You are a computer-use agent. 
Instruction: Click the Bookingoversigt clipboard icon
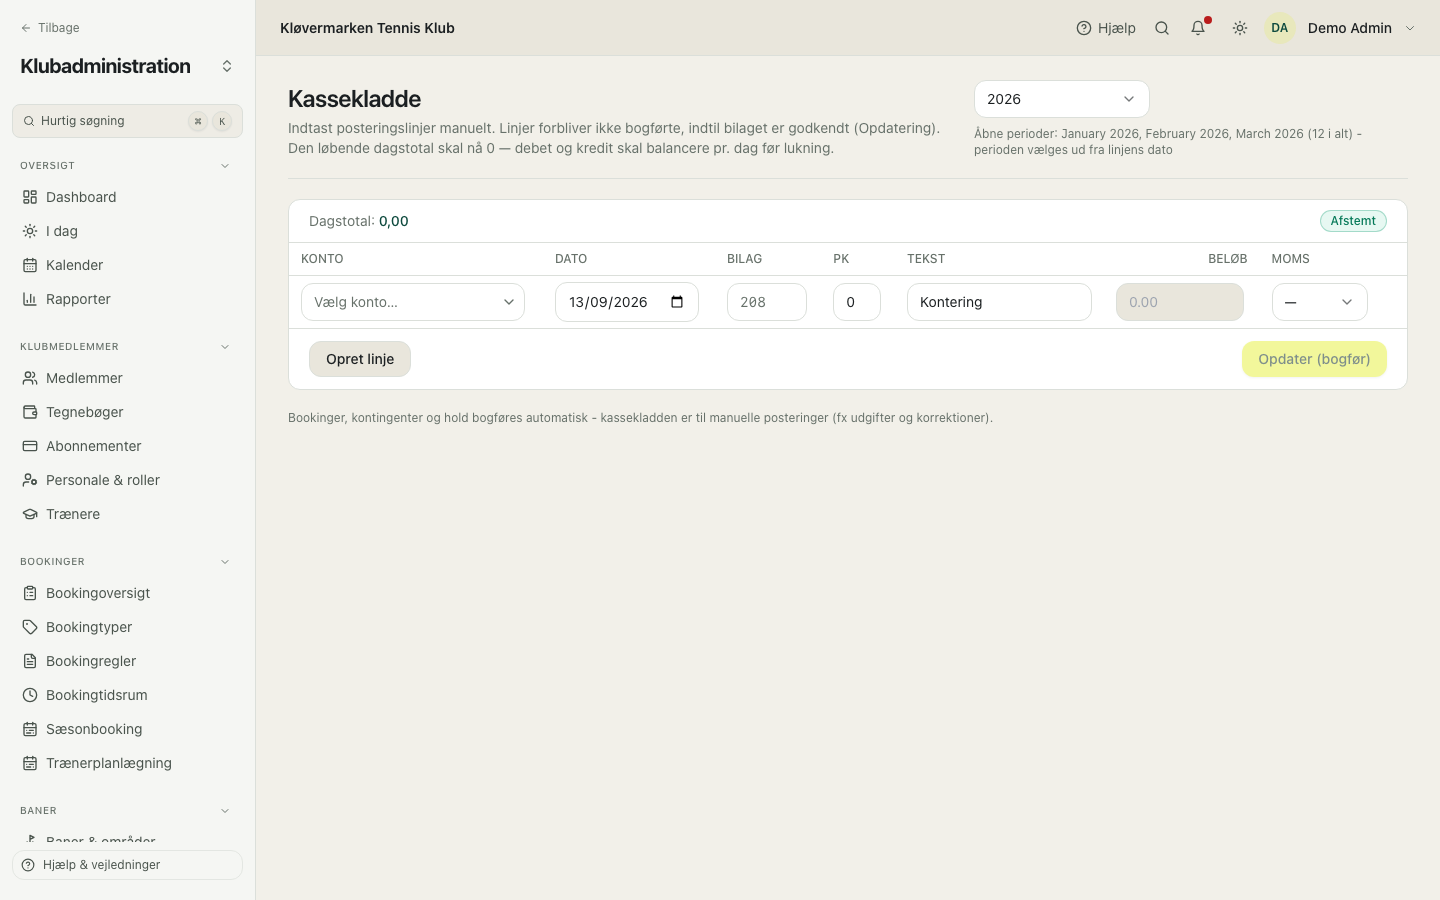[30, 593]
